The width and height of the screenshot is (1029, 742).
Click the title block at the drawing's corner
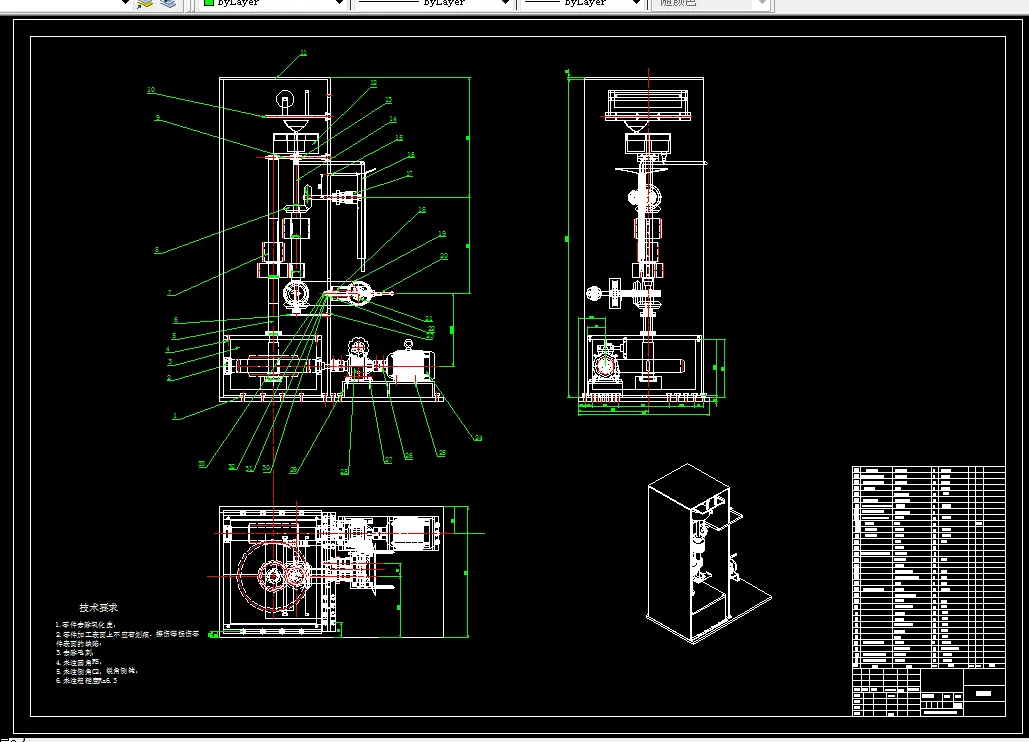[929, 691]
